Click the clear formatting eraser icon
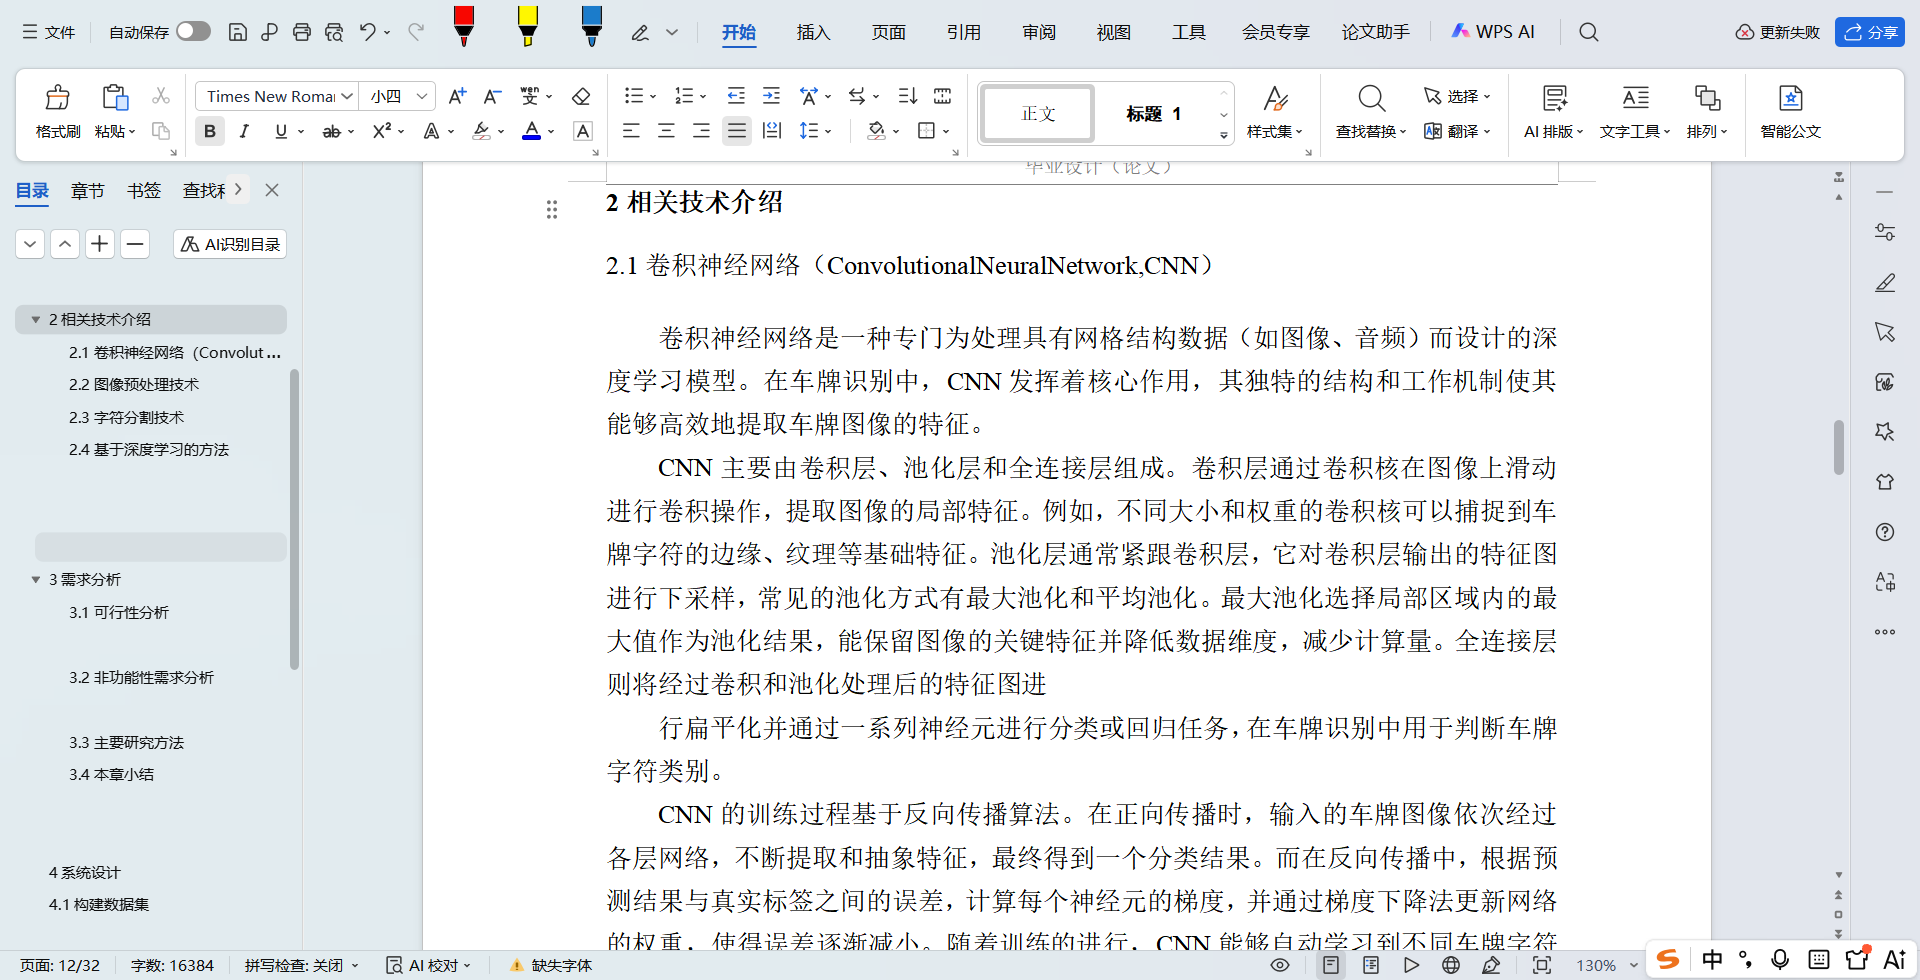The image size is (1920, 980). (581, 96)
